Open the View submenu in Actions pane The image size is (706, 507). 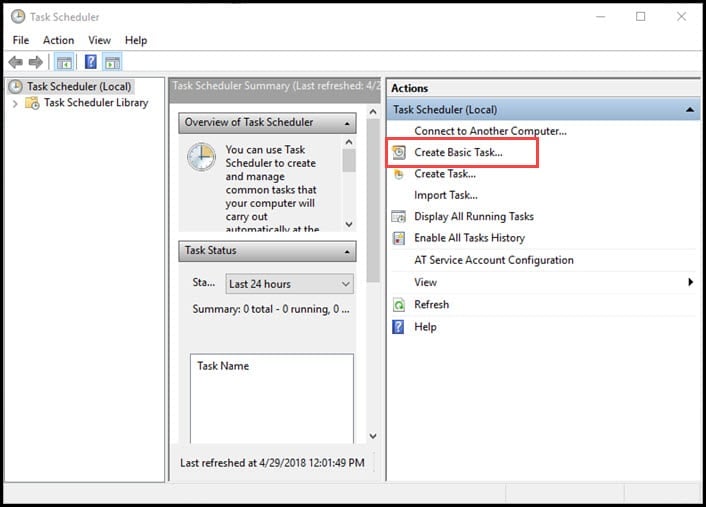click(543, 283)
